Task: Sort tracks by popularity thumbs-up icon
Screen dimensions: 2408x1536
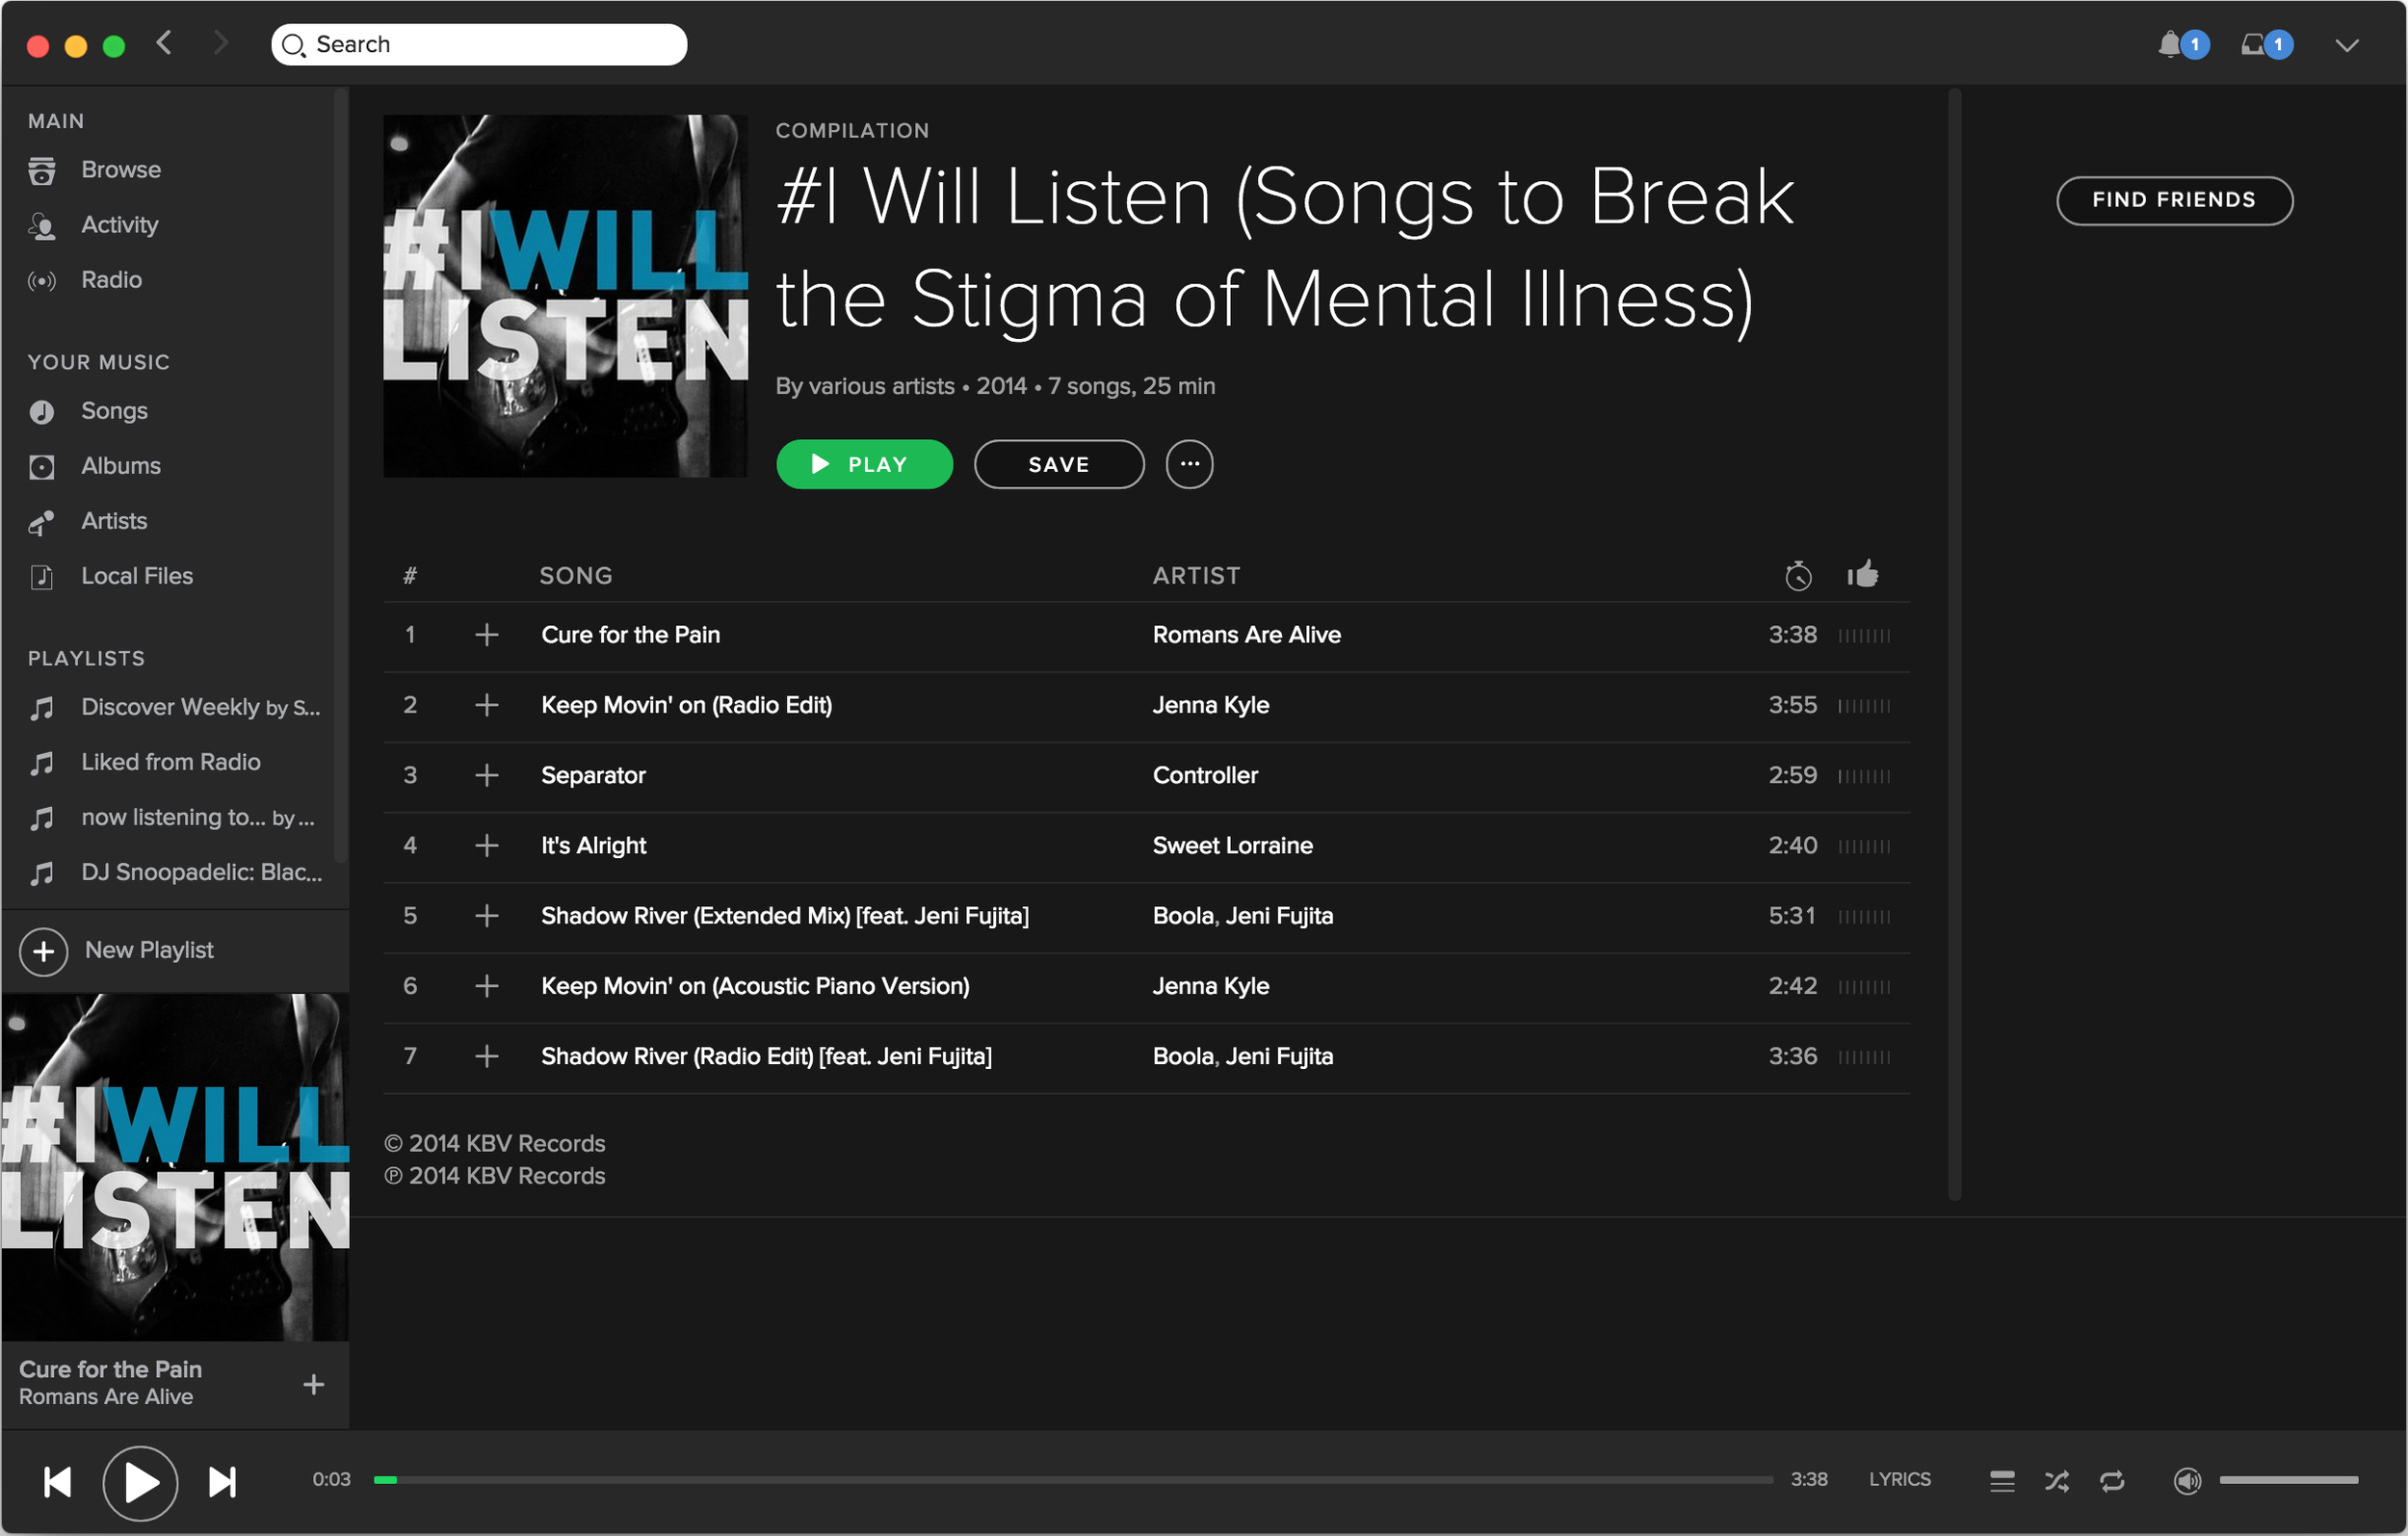Action: tap(1863, 574)
